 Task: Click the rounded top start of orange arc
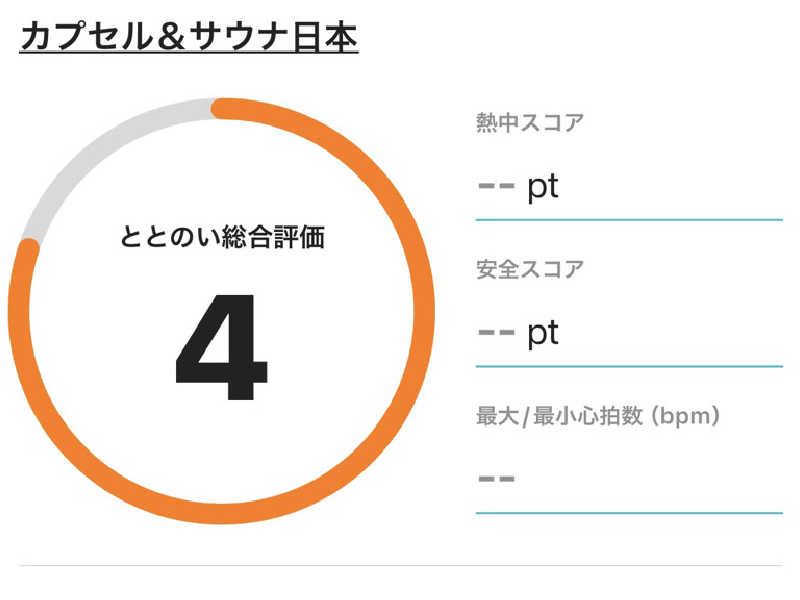tap(221, 108)
